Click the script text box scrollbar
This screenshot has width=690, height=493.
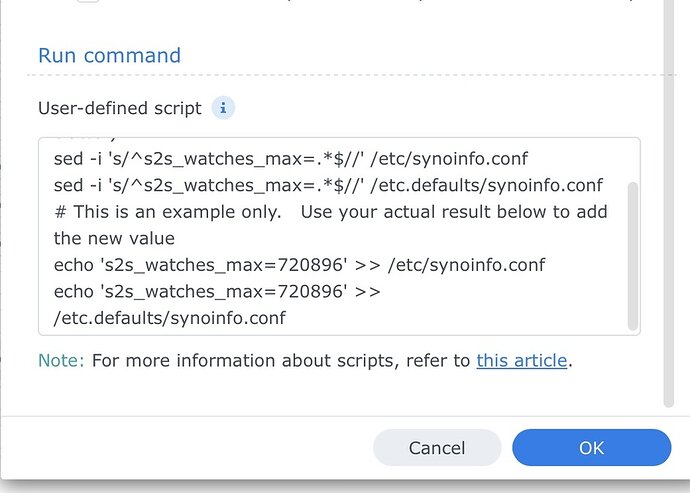pos(631,255)
